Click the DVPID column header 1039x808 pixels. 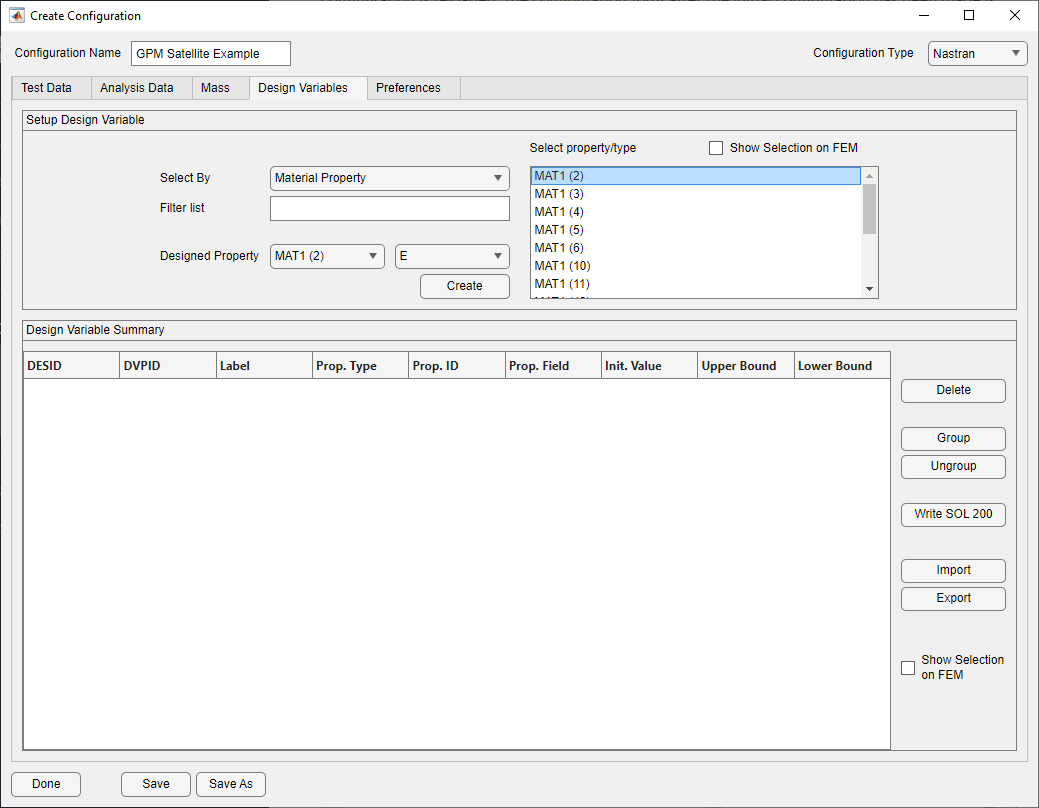click(x=168, y=366)
